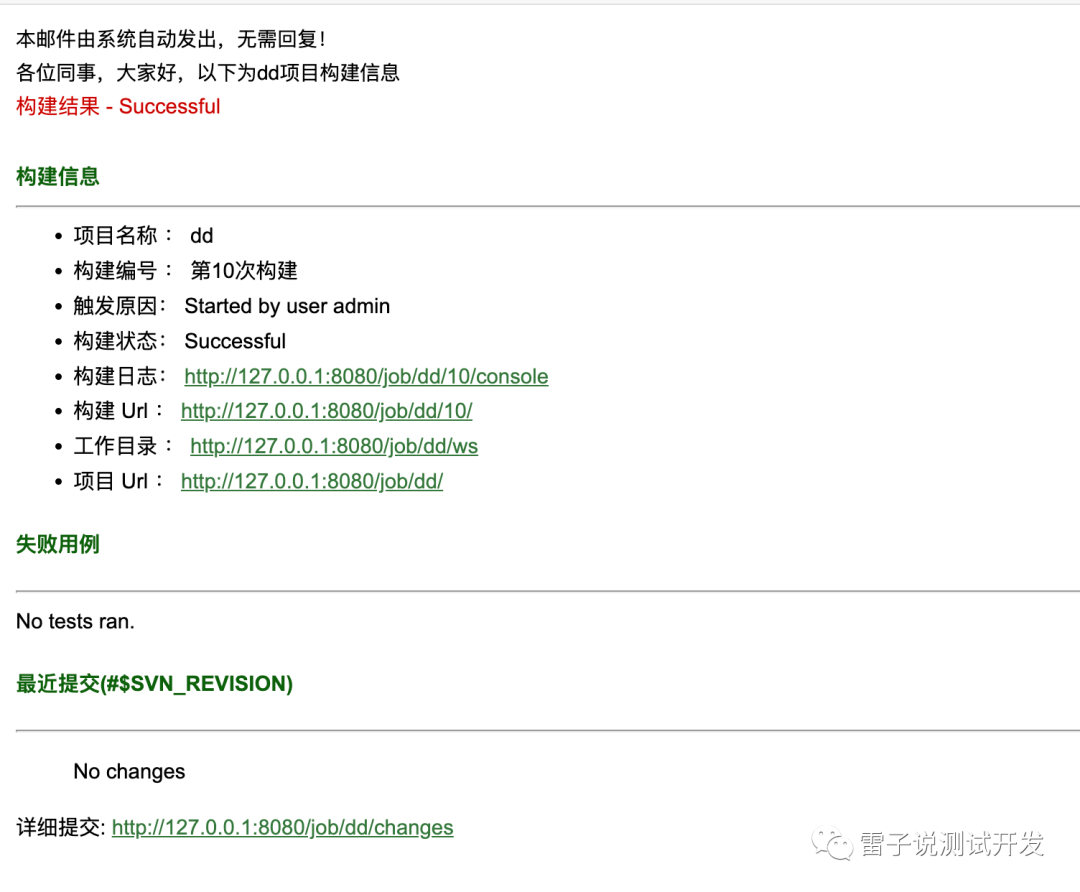Click the '详细提交:' label
The height and width of the screenshot is (892, 1080).
click(x=61, y=827)
